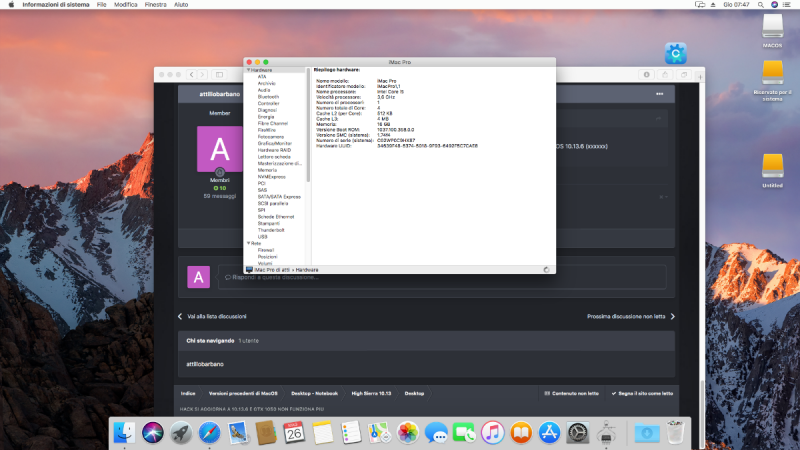Select Bluetooth in the hardware list
The height and width of the screenshot is (450, 800).
point(268,96)
